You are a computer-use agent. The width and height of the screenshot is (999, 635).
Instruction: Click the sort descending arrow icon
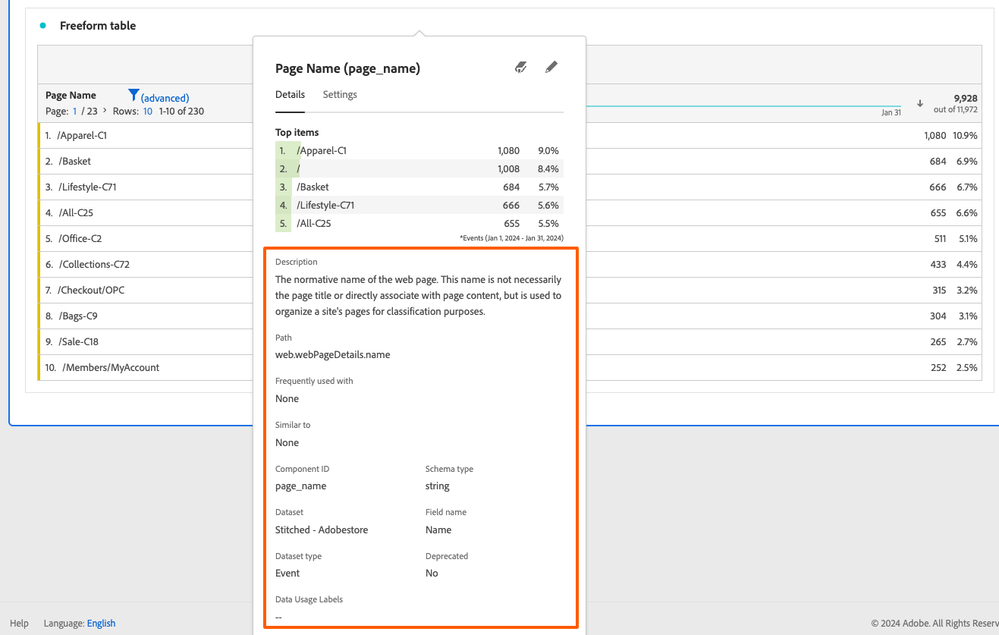click(920, 103)
